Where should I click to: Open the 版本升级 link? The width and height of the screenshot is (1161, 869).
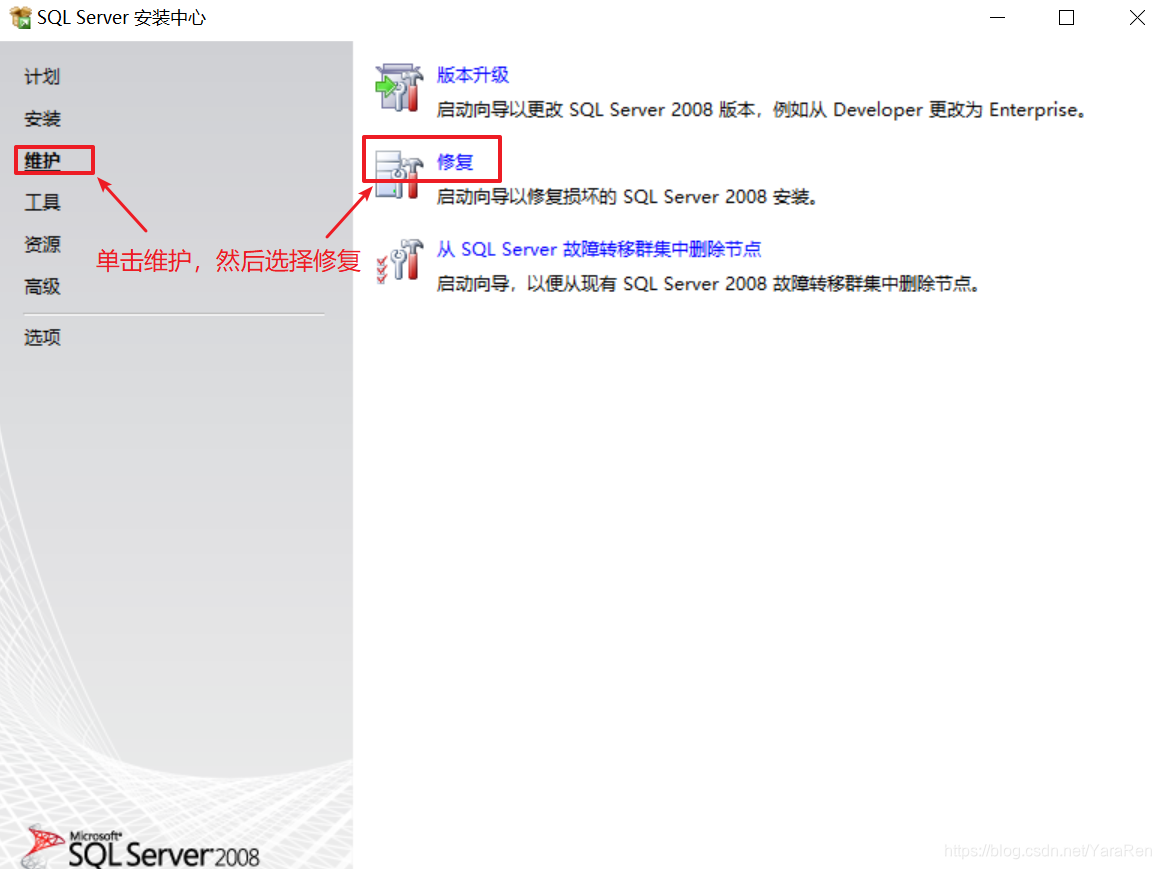(472, 75)
